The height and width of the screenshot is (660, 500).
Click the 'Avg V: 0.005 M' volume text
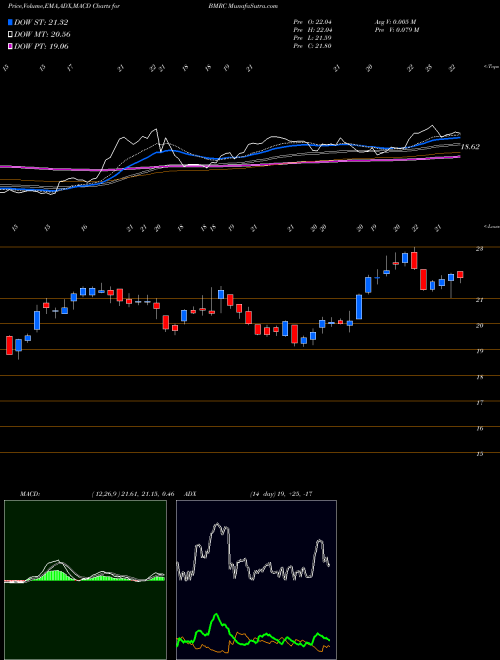click(x=397, y=22)
